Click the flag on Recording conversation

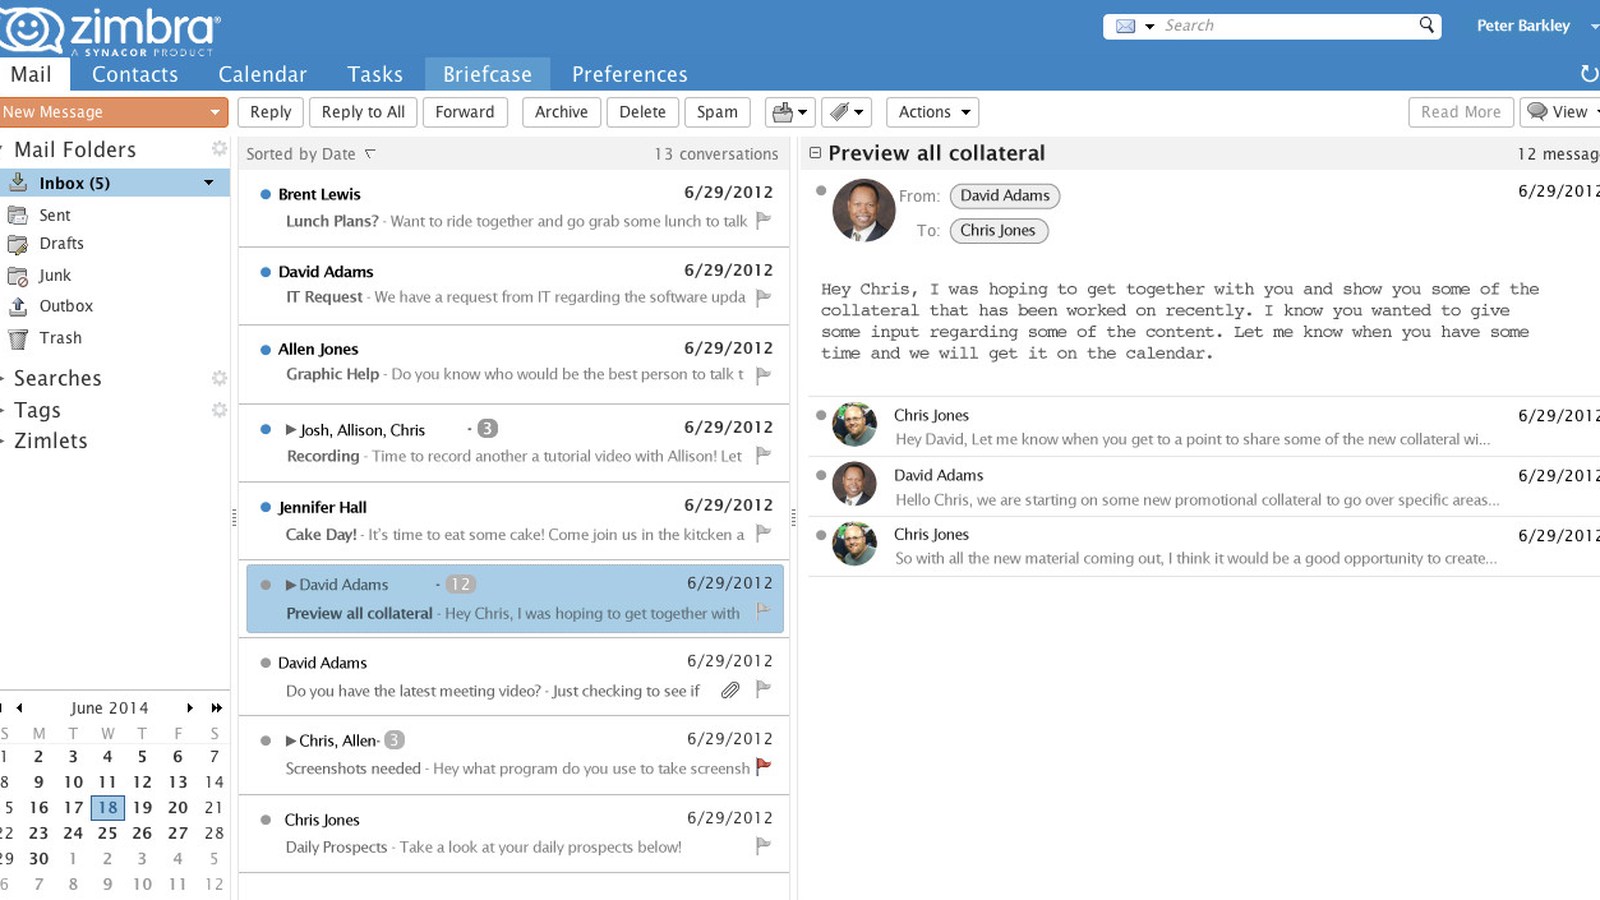(x=763, y=455)
